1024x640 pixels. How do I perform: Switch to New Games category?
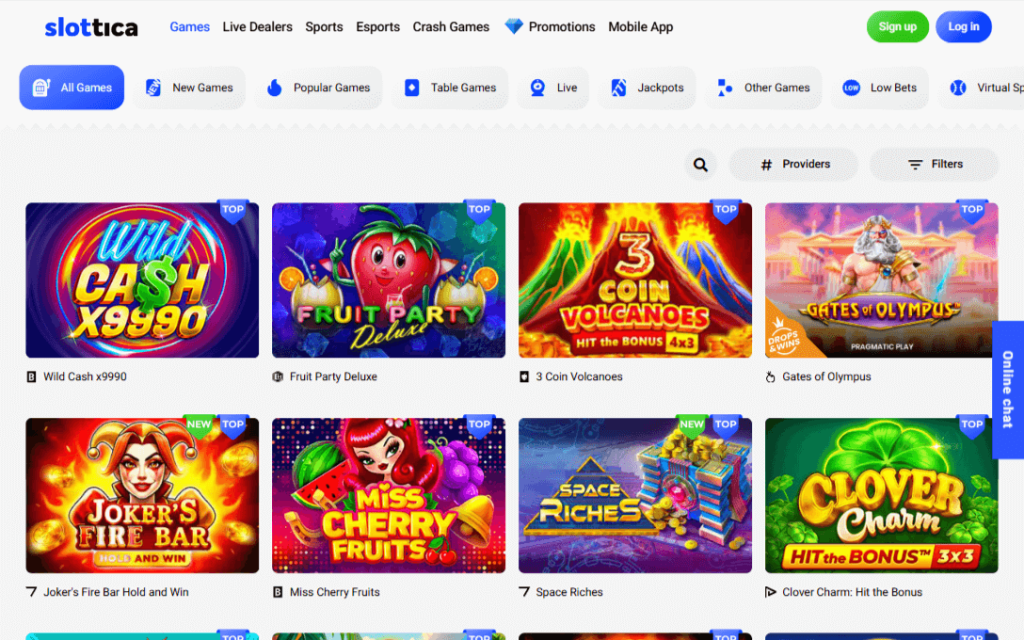(189, 88)
